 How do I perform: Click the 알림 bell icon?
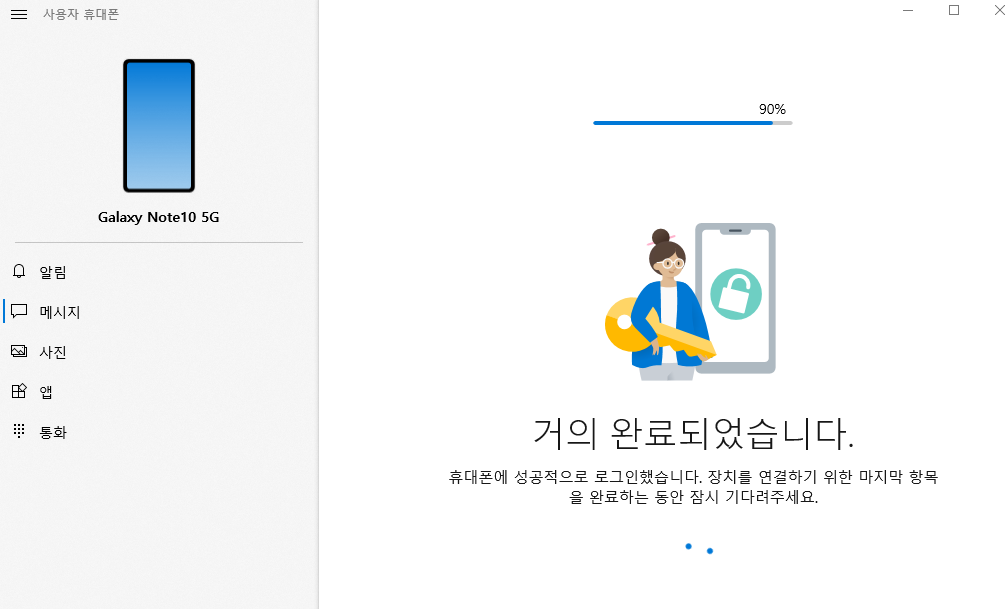click(19, 271)
